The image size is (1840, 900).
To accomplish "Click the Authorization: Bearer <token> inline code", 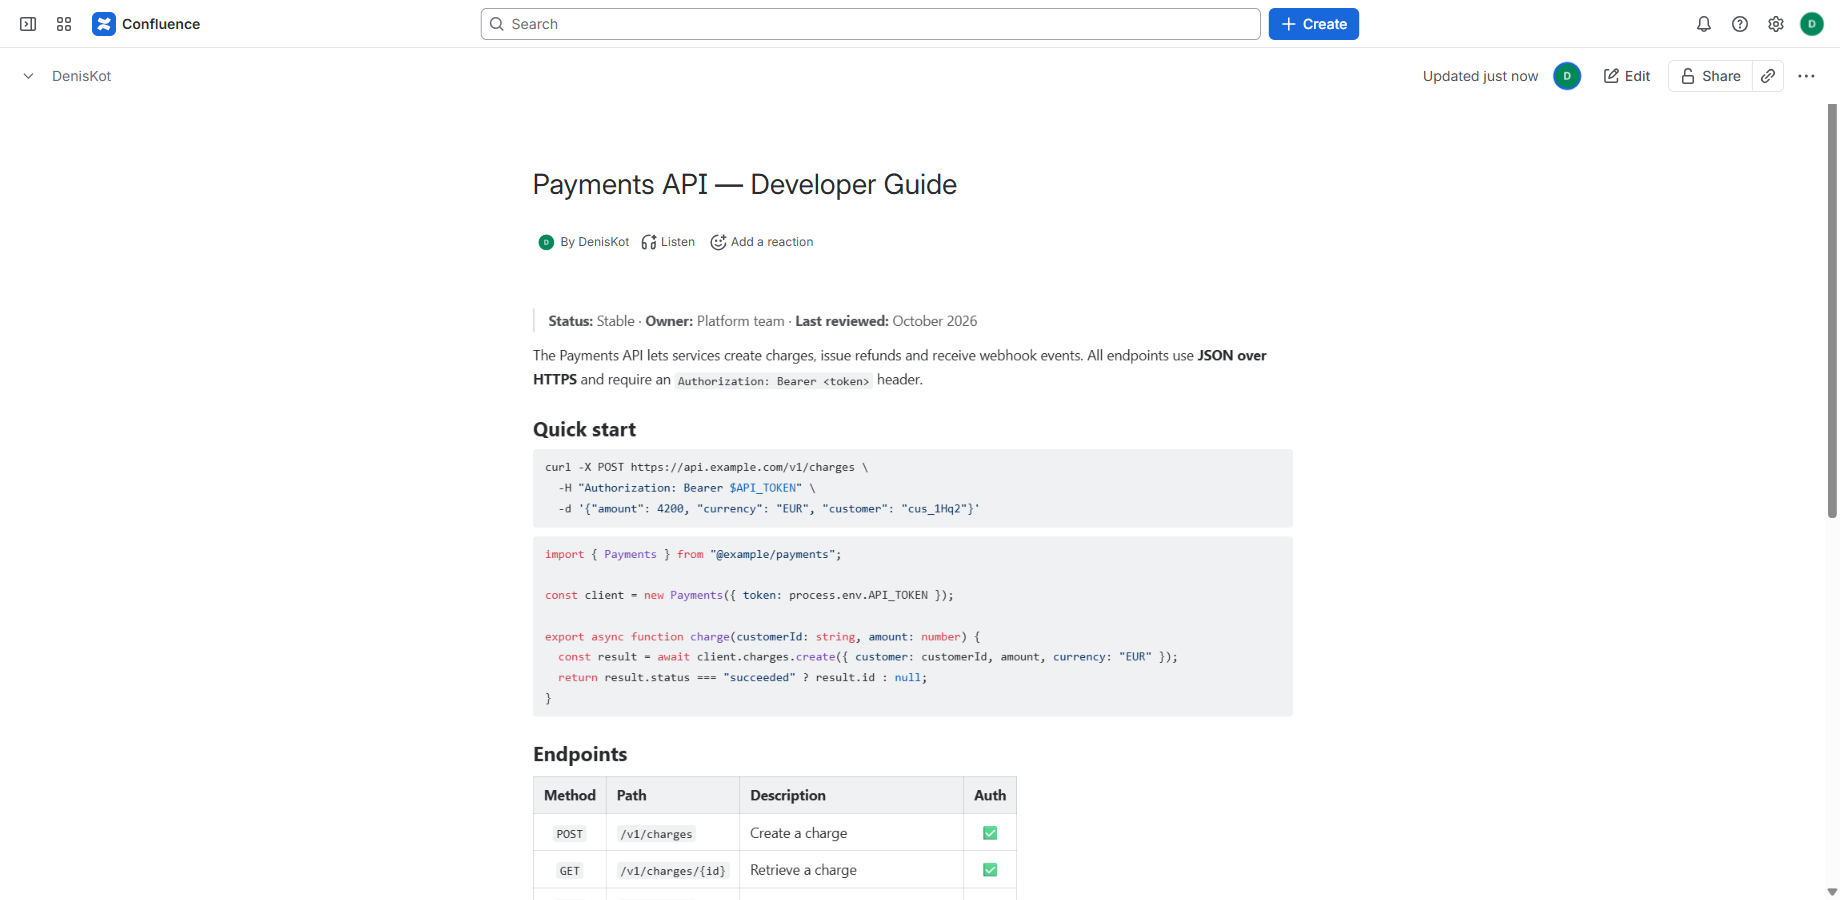I will point(773,381).
